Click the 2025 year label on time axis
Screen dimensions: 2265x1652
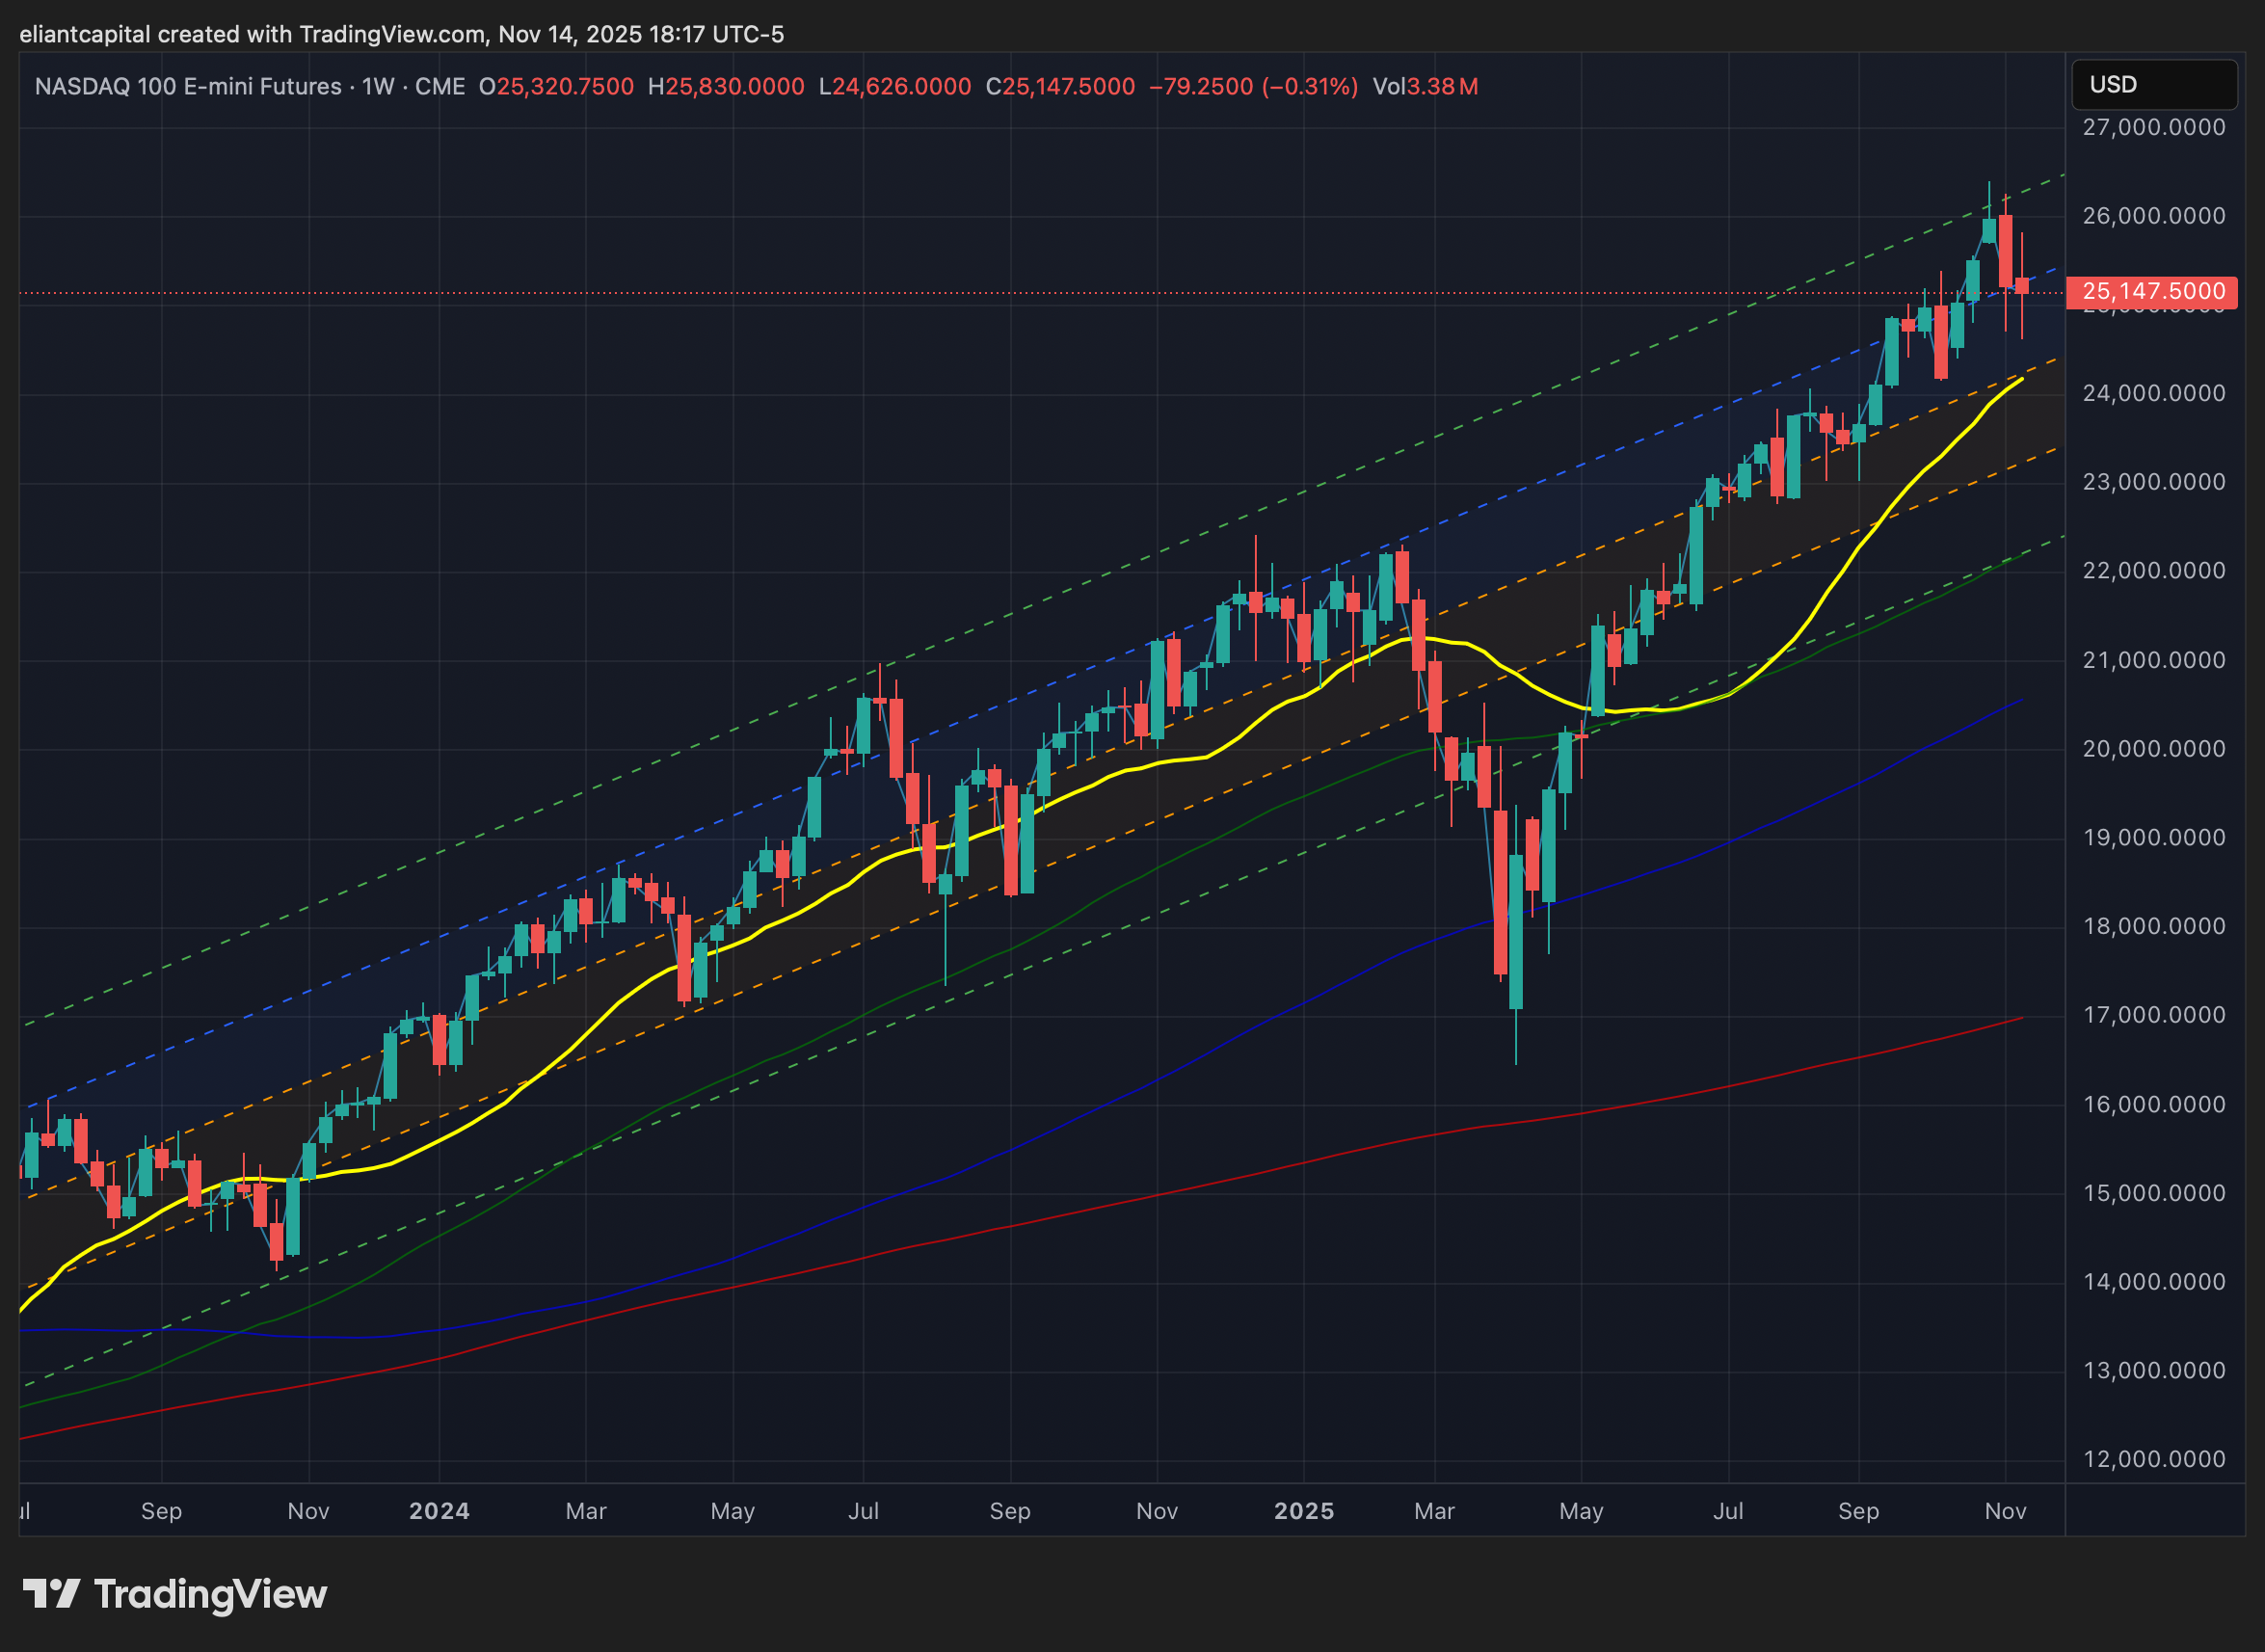pyautogui.click(x=1303, y=1511)
